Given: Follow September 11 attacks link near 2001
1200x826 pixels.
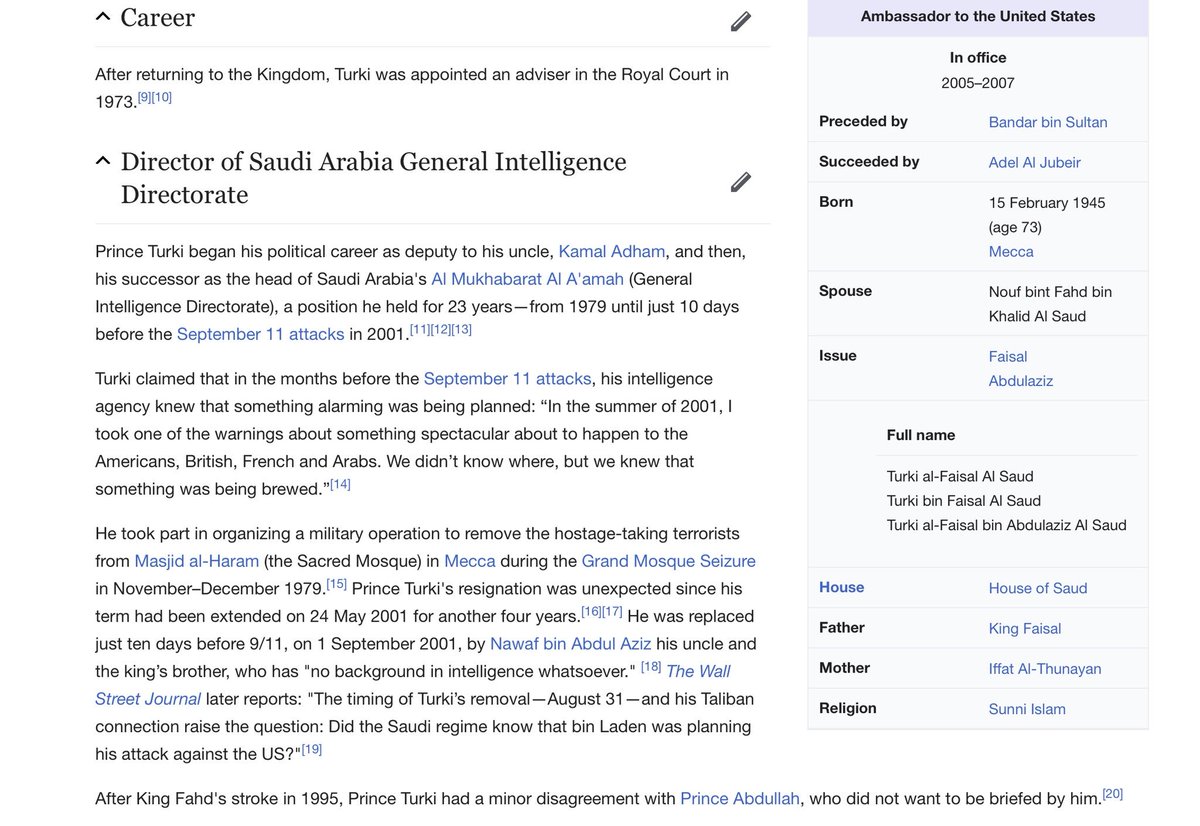Looking at the screenshot, I should click(260, 334).
